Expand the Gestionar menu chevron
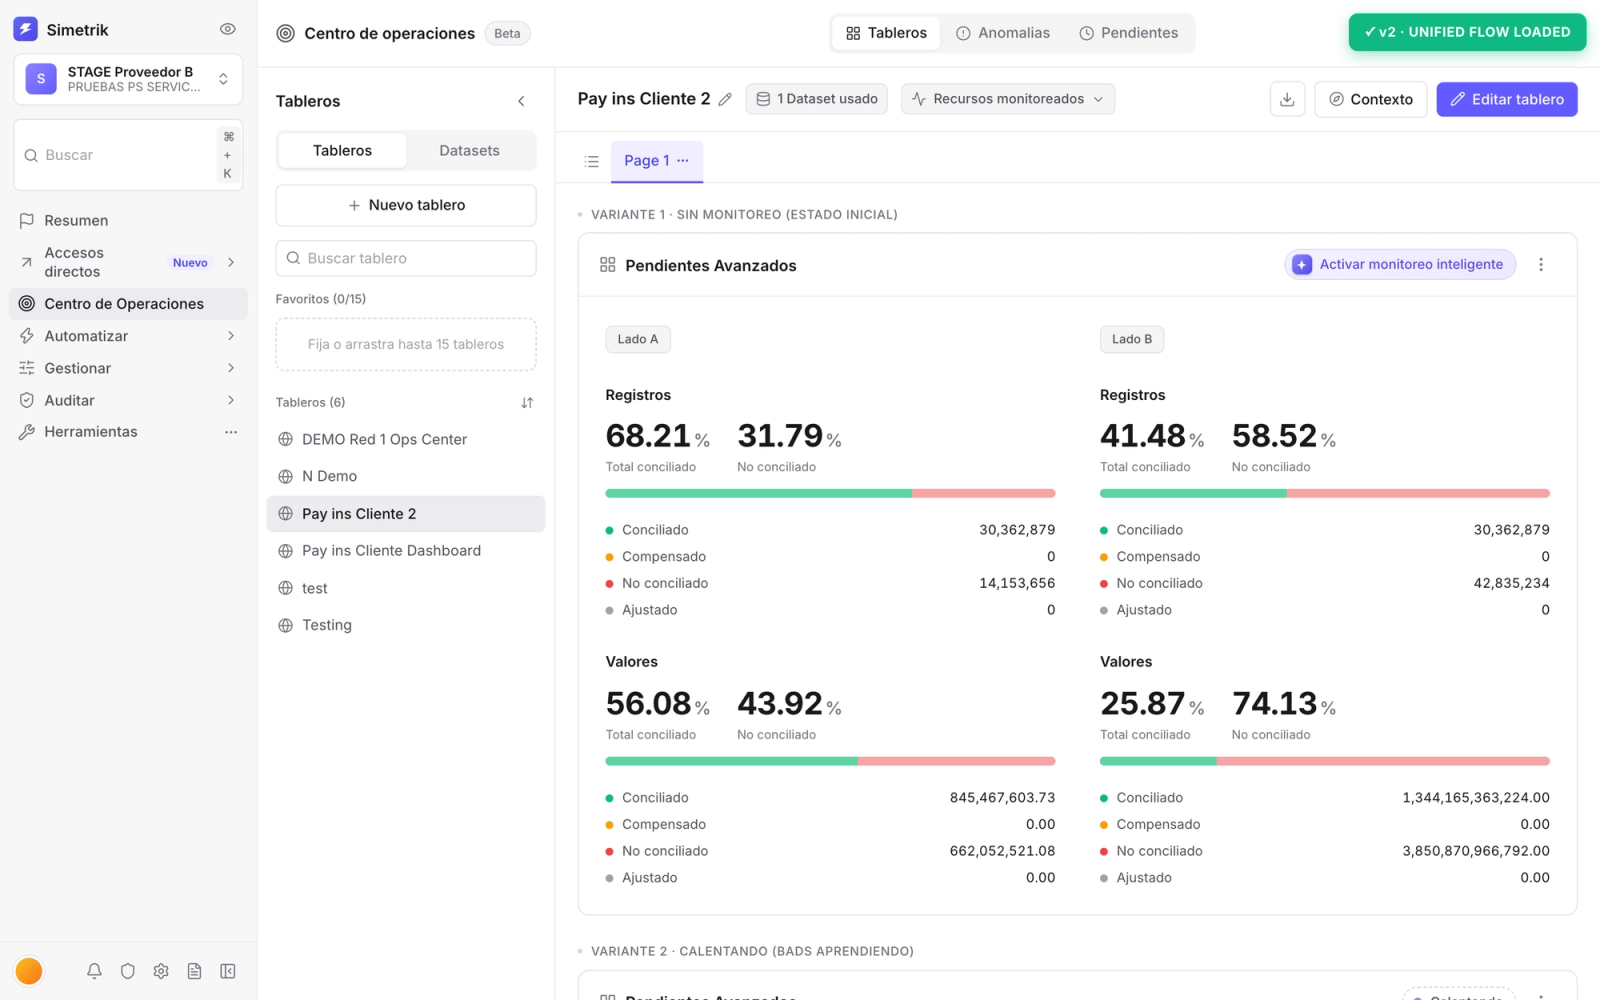 tap(231, 368)
